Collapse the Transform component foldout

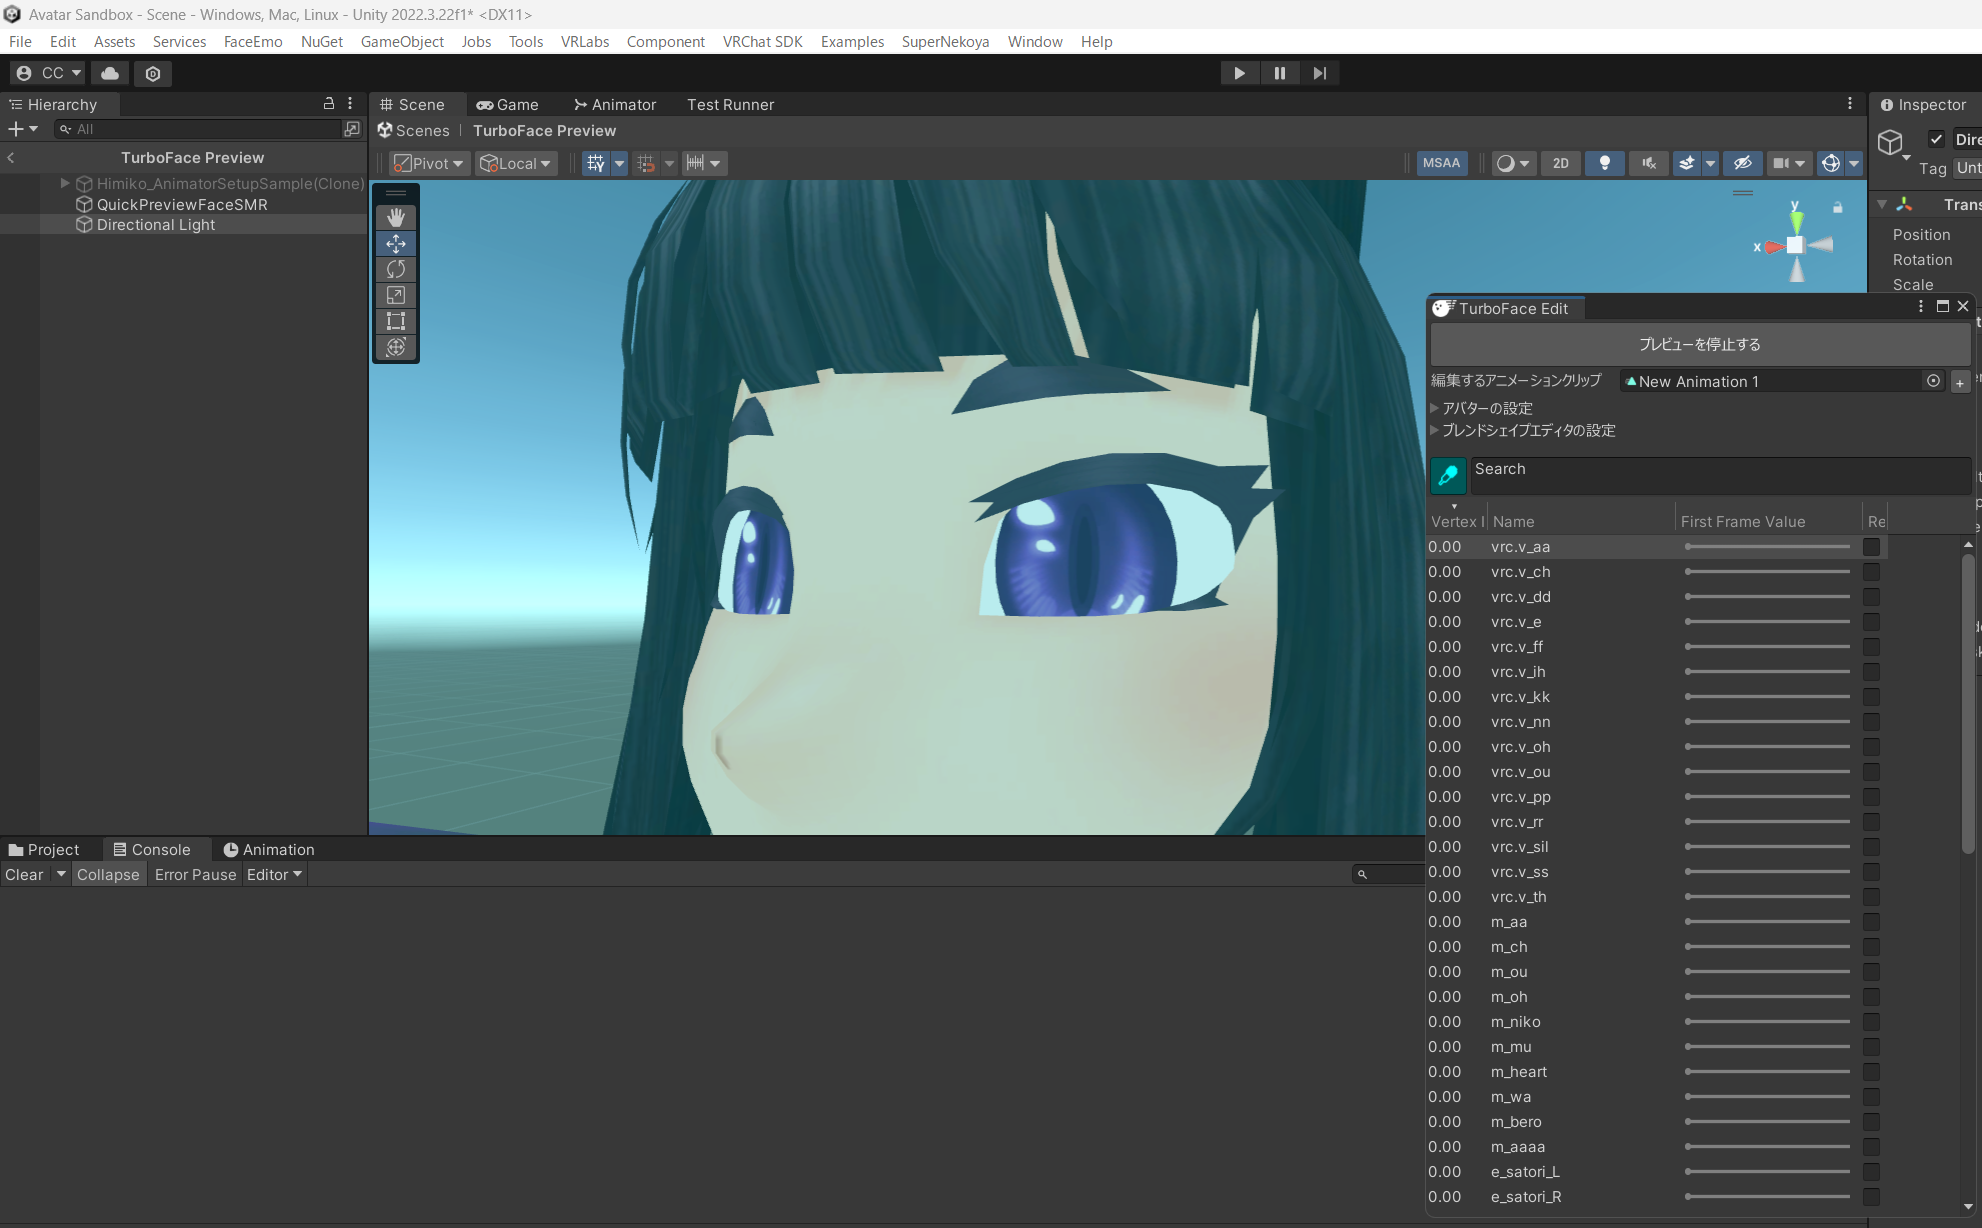point(1882,204)
